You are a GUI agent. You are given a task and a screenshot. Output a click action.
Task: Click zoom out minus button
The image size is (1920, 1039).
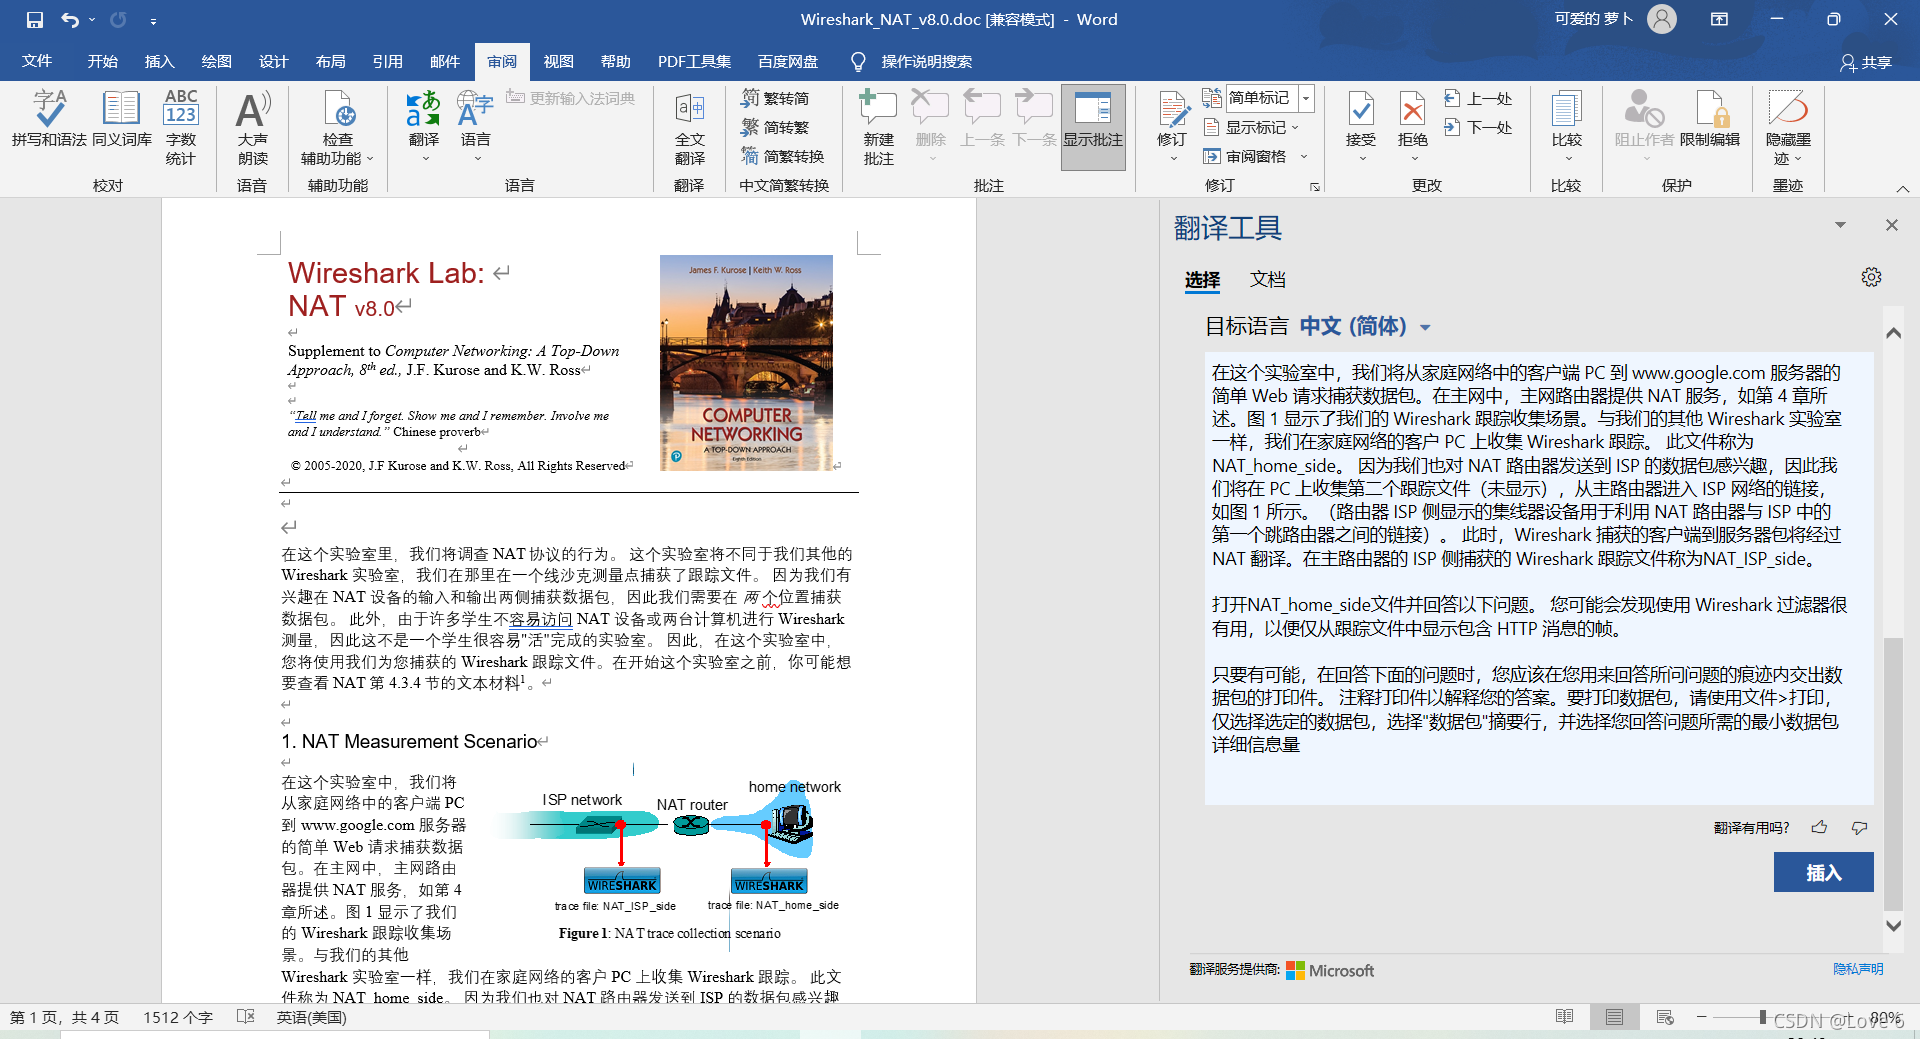[1701, 1017]
